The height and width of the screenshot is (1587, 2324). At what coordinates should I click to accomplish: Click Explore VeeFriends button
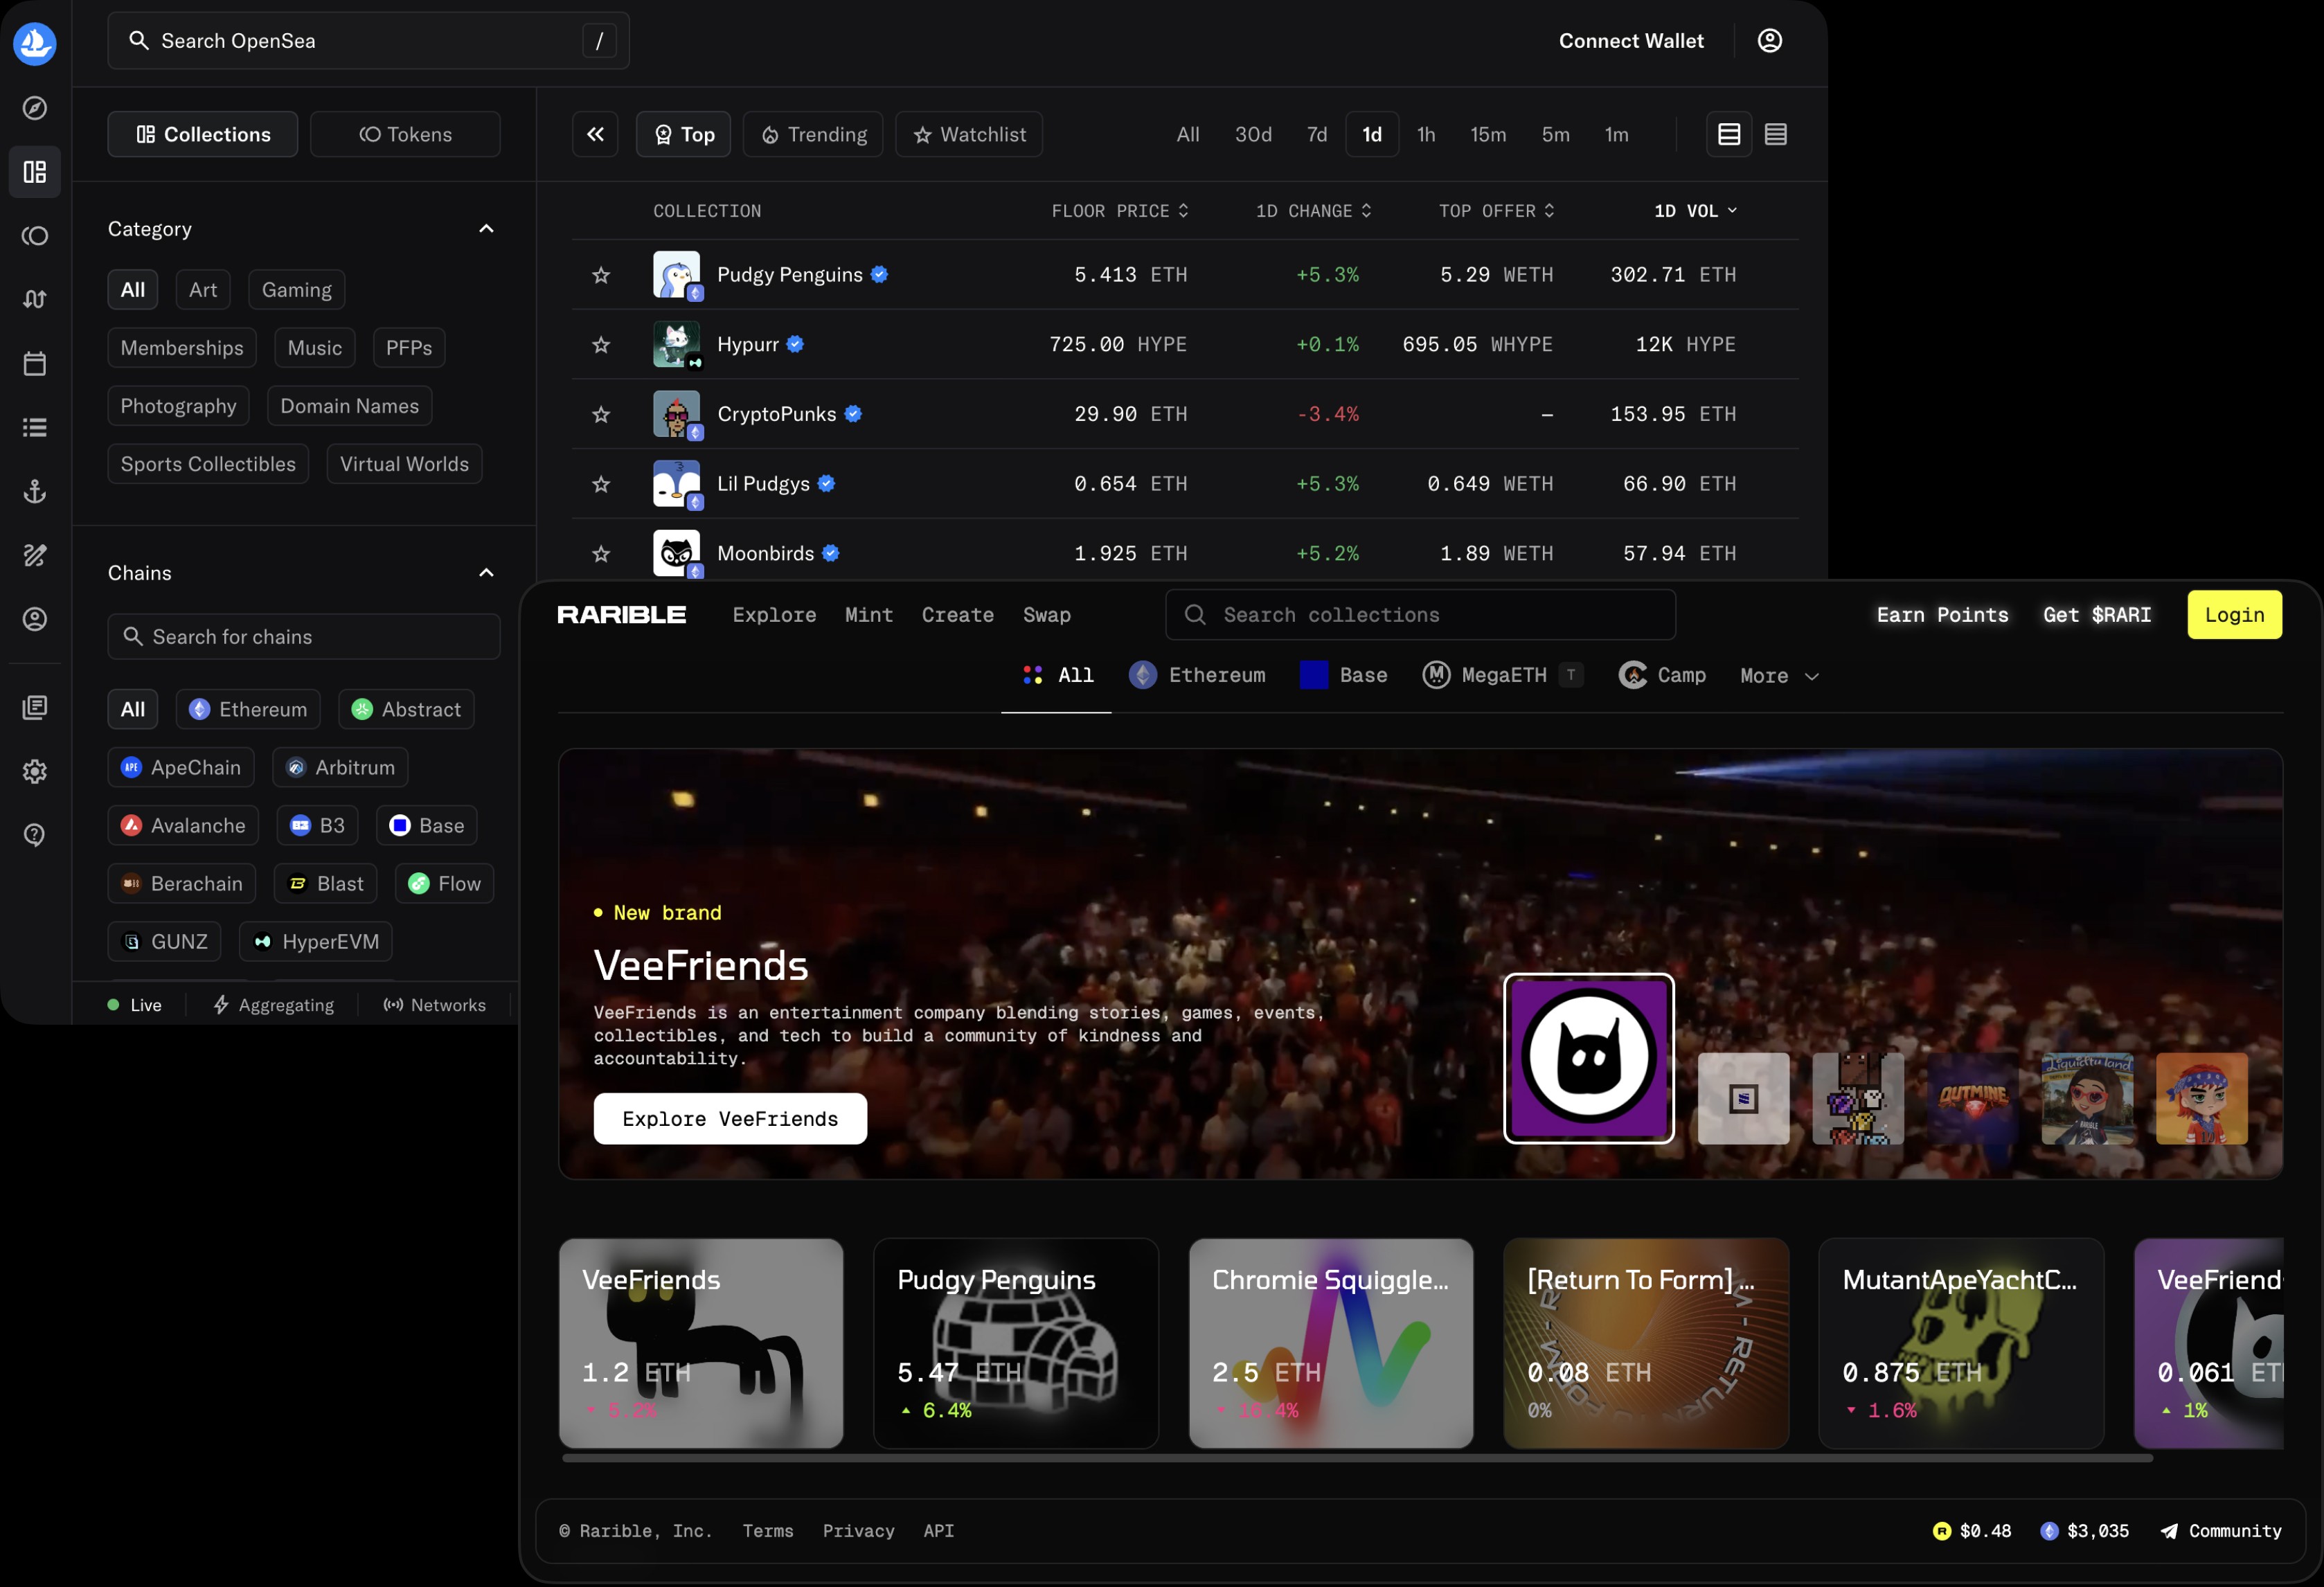(x=730, y=1118)
